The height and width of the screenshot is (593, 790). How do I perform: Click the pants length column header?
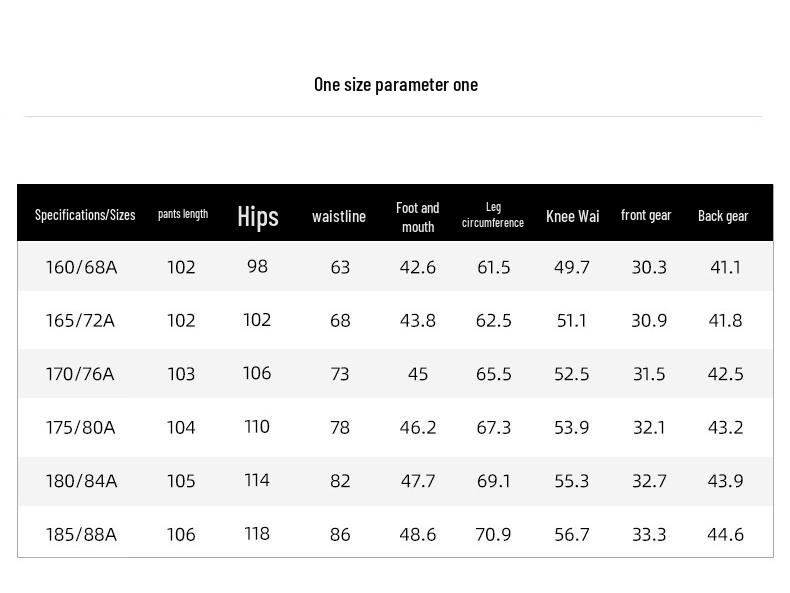point(183,214)
